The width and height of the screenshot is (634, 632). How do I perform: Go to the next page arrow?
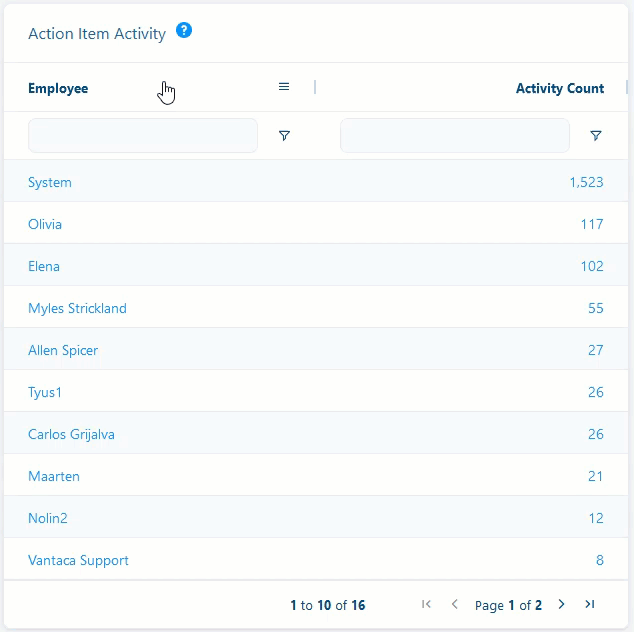pyautogui.click(x=561, y=604)
